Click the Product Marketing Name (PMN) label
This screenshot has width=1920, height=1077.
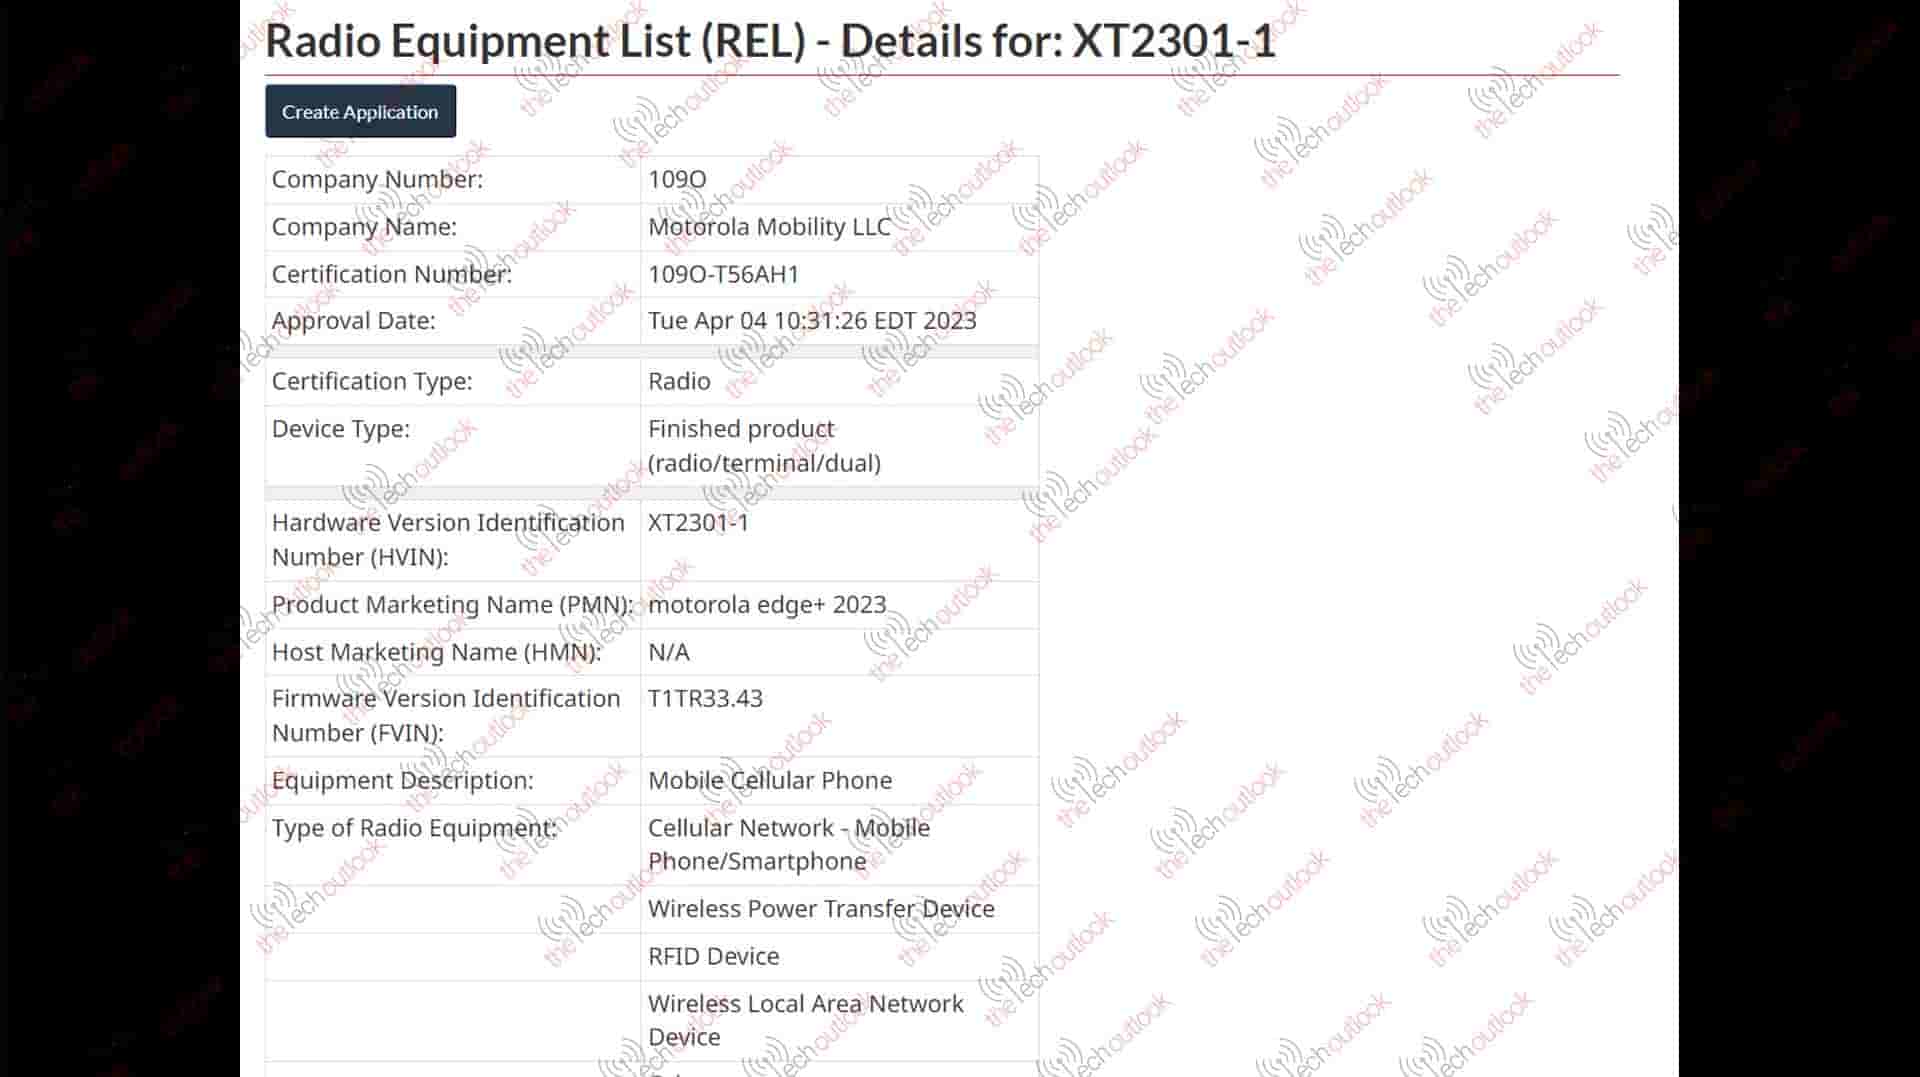(452, 605)
